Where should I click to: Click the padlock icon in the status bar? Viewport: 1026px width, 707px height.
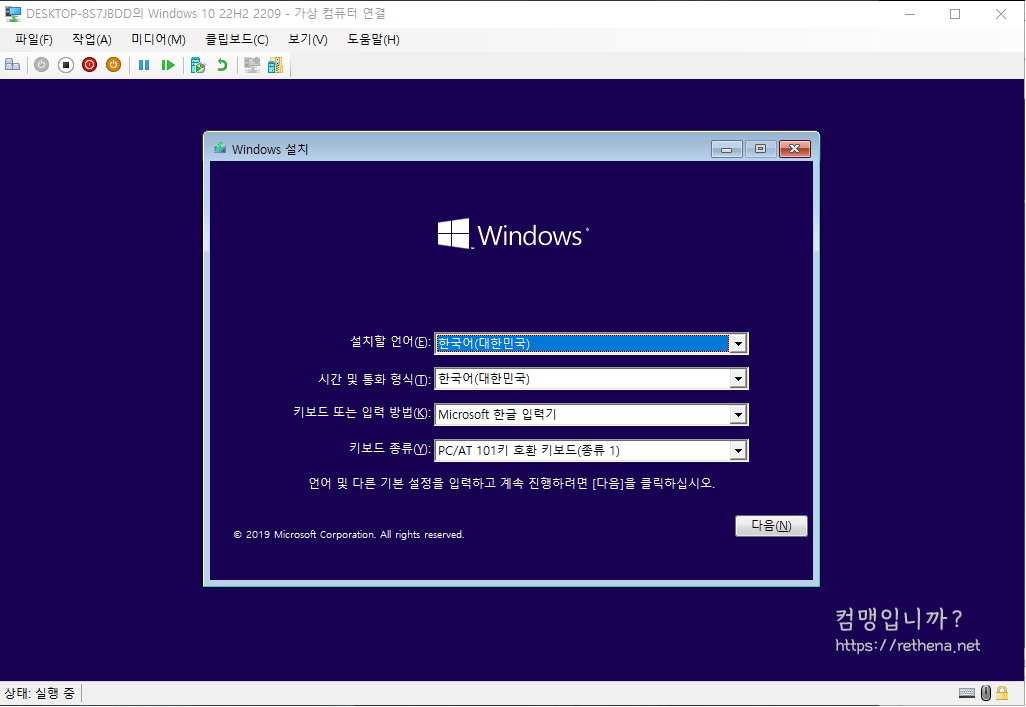[1002, 693]
